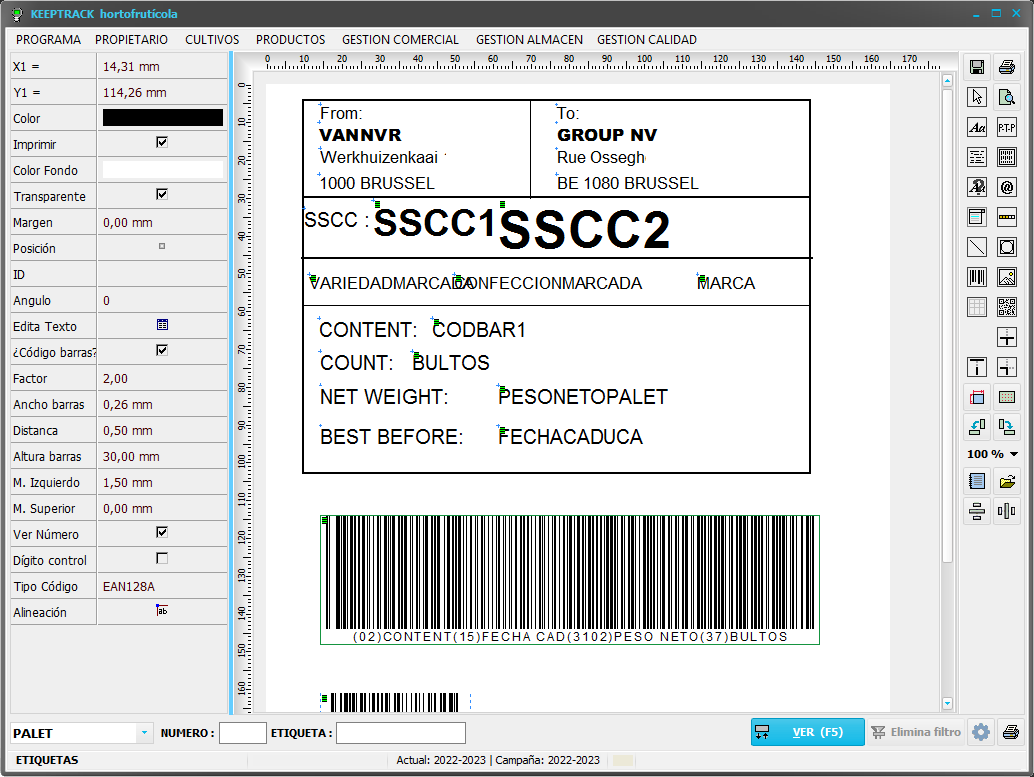The image size is (1034, 777).
Task: Click the ETIQUETA input field
Action: pos(401,733)
